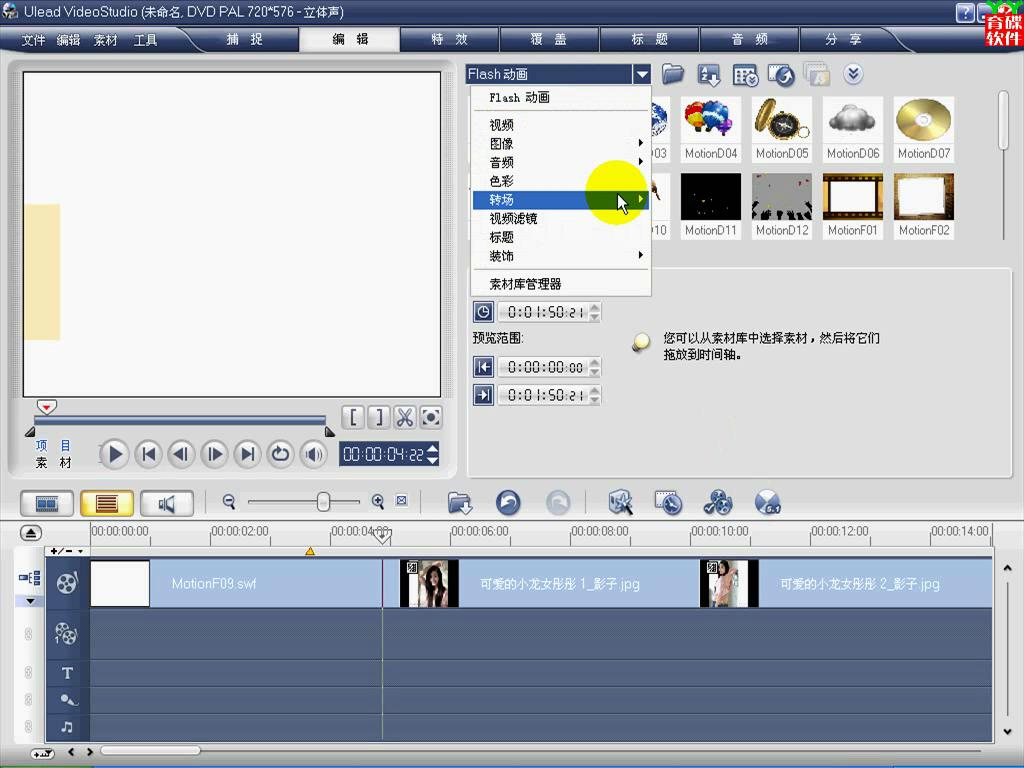Jump to start with Home button
This screenshot has width=1024, height=768.
click(148, 454)
